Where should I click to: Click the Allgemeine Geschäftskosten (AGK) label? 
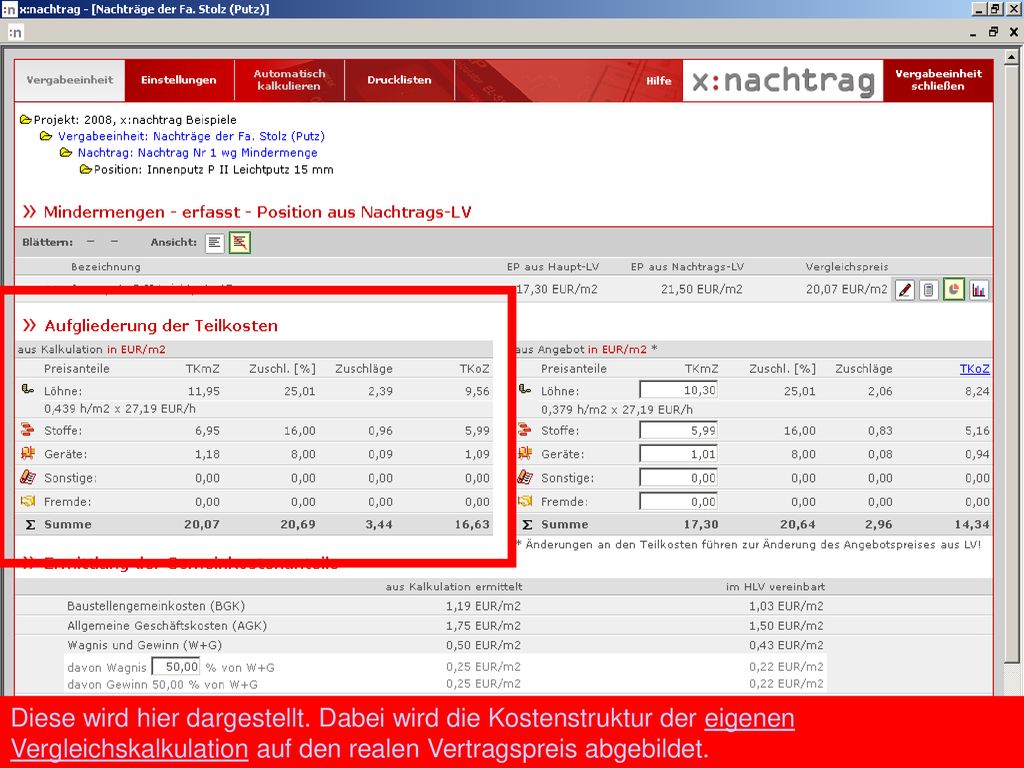point(167,626)
